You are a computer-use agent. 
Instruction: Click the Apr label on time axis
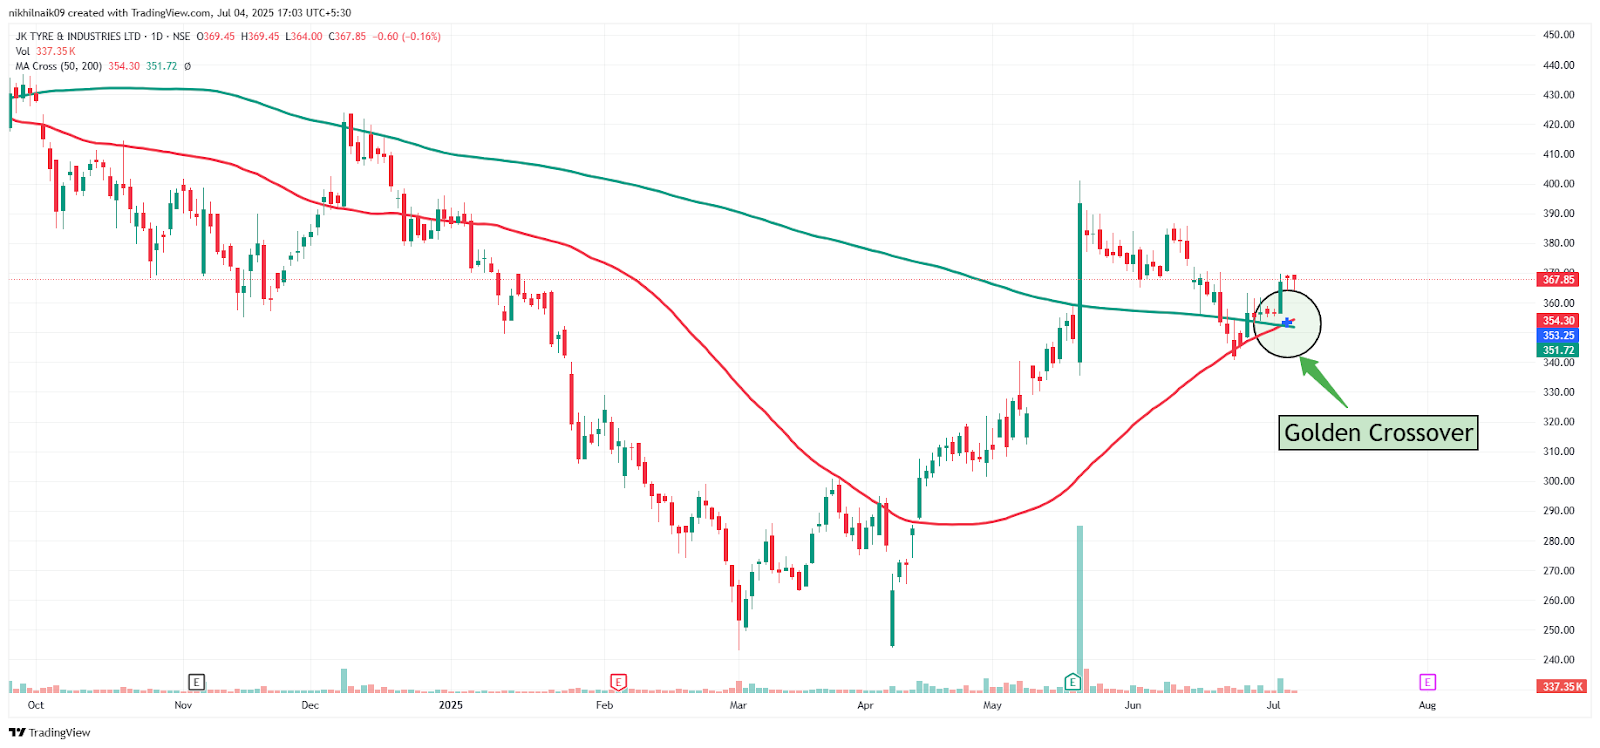point(865,705)
